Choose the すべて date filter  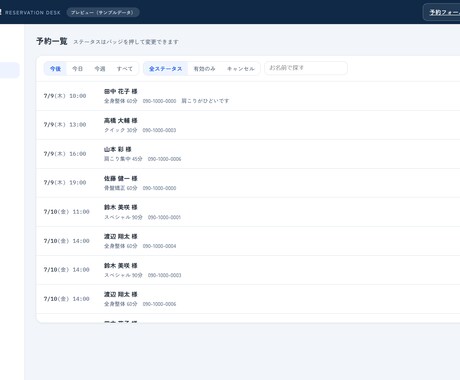point(125,69)
